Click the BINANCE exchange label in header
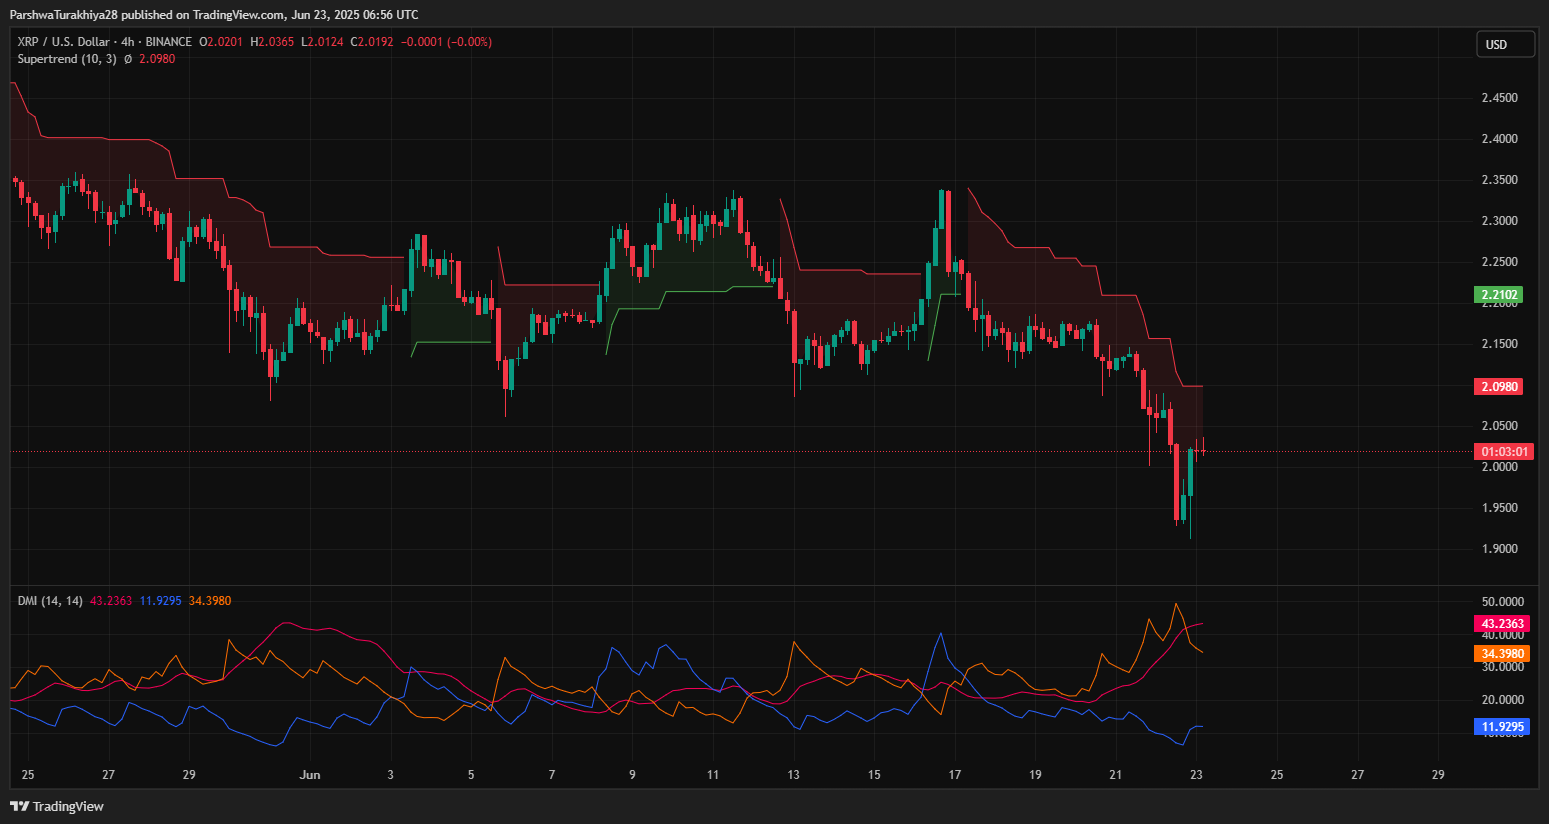Screen dimensions: 1549x824 point(168,42)
